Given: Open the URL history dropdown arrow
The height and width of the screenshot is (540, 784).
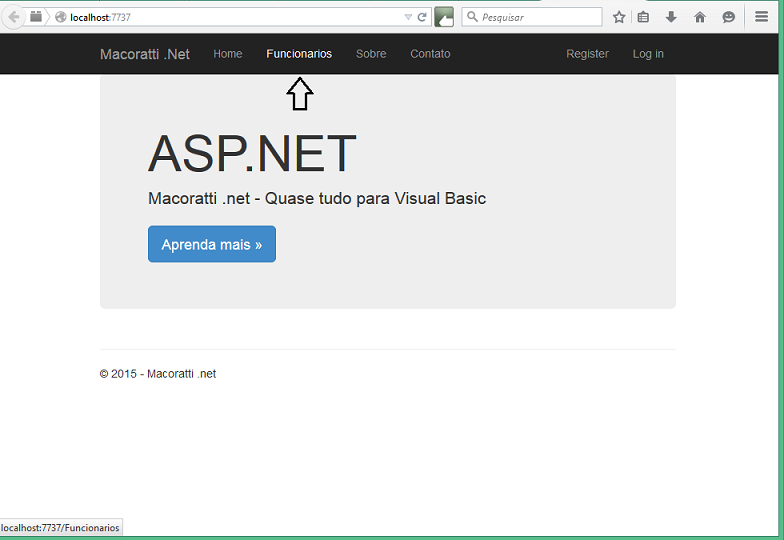Looking at the screenshot, I should [x=408, y=18].
